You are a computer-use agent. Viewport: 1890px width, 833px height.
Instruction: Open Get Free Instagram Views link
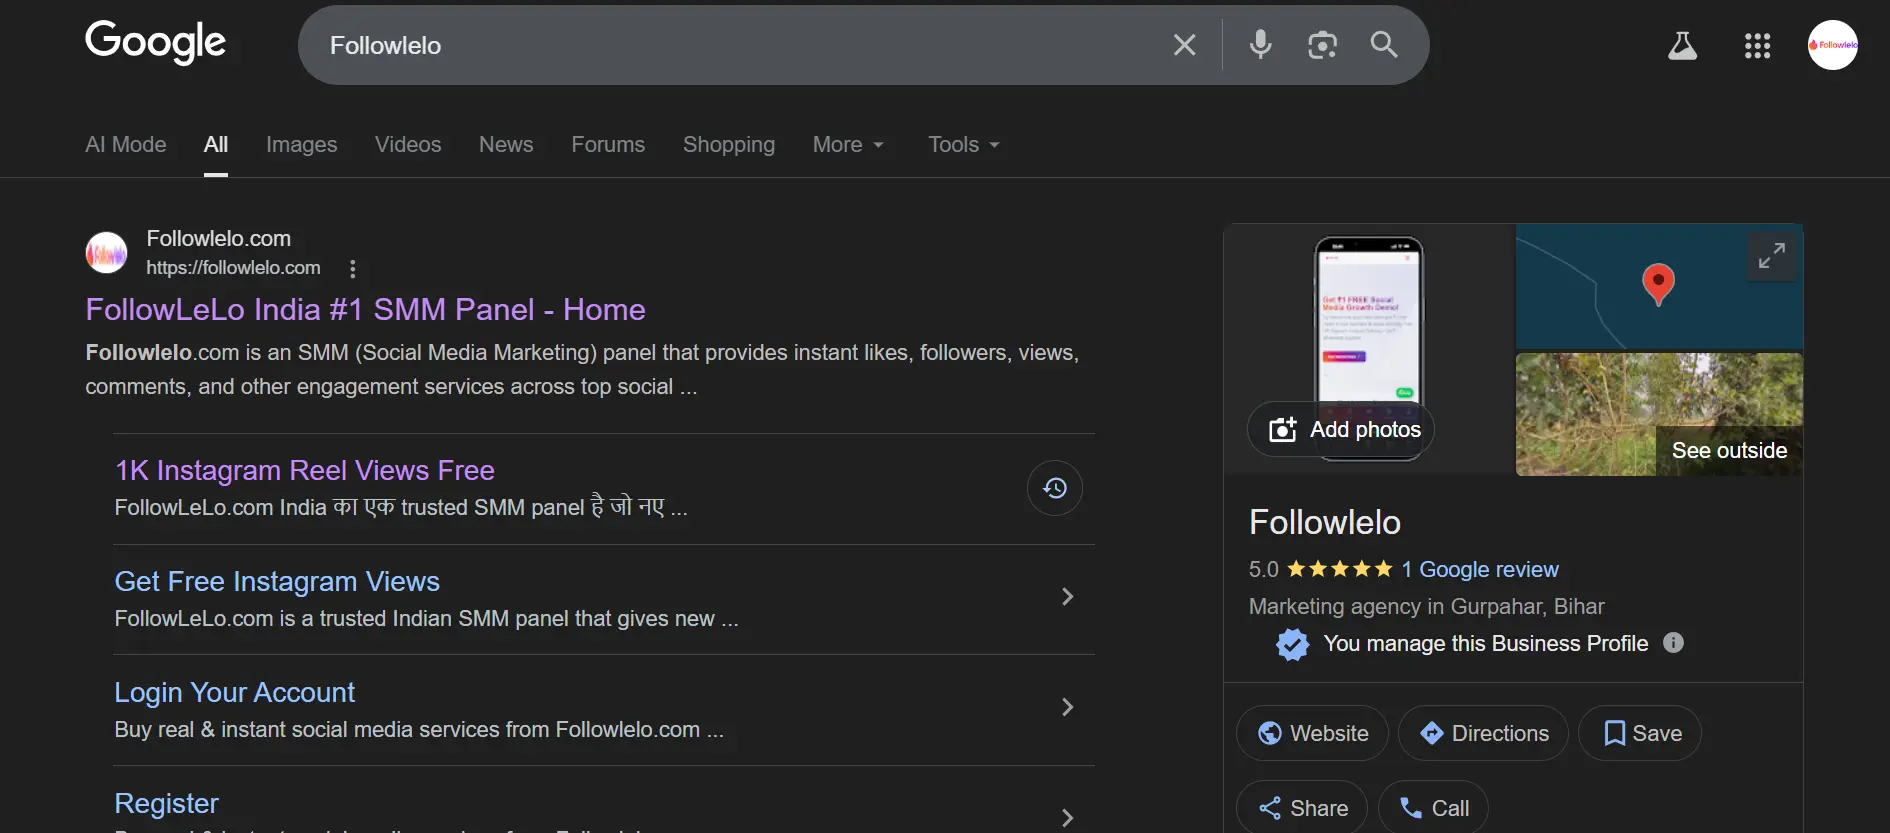[x=277, y=581]
